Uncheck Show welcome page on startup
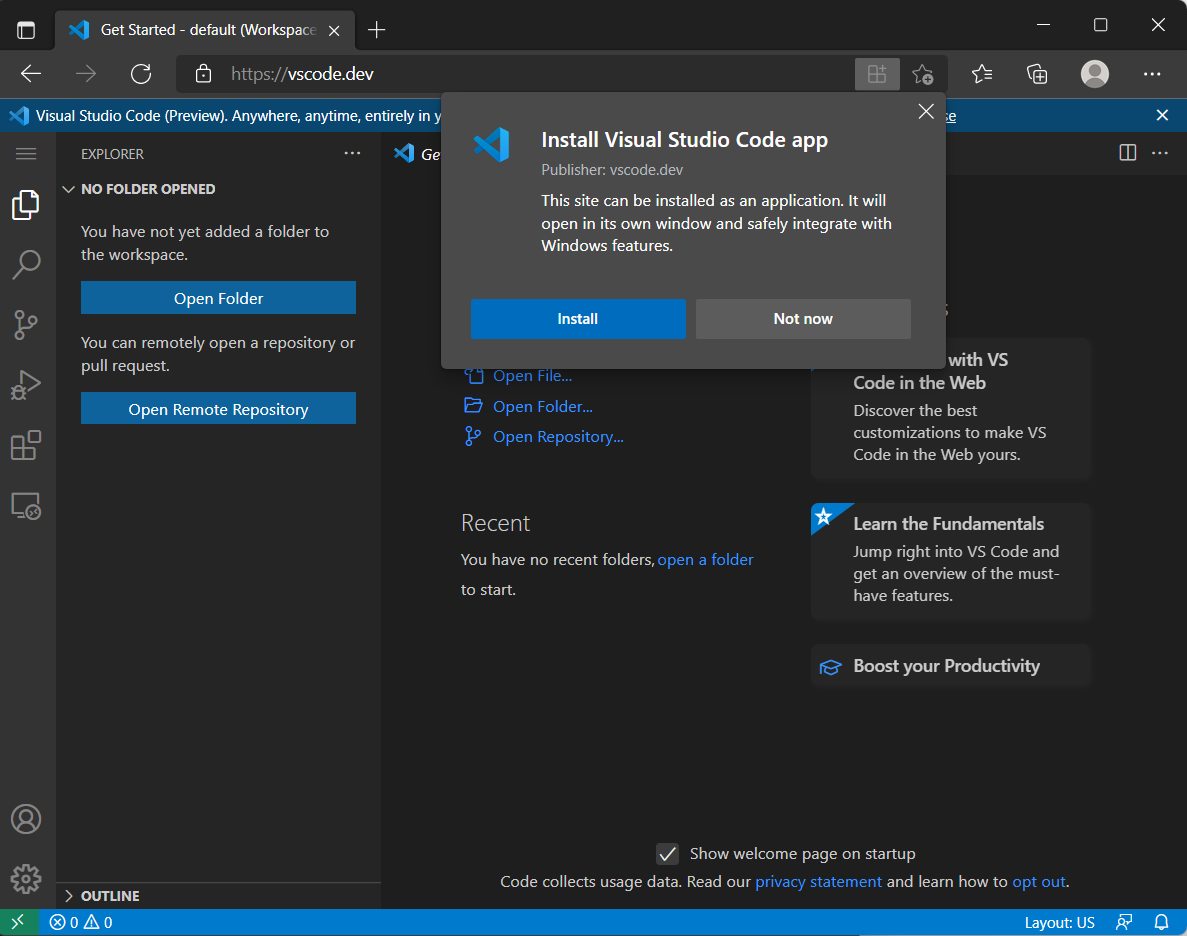Viewport: 1187px width, 936px height. pyautogui.click(x=667, y=853)
